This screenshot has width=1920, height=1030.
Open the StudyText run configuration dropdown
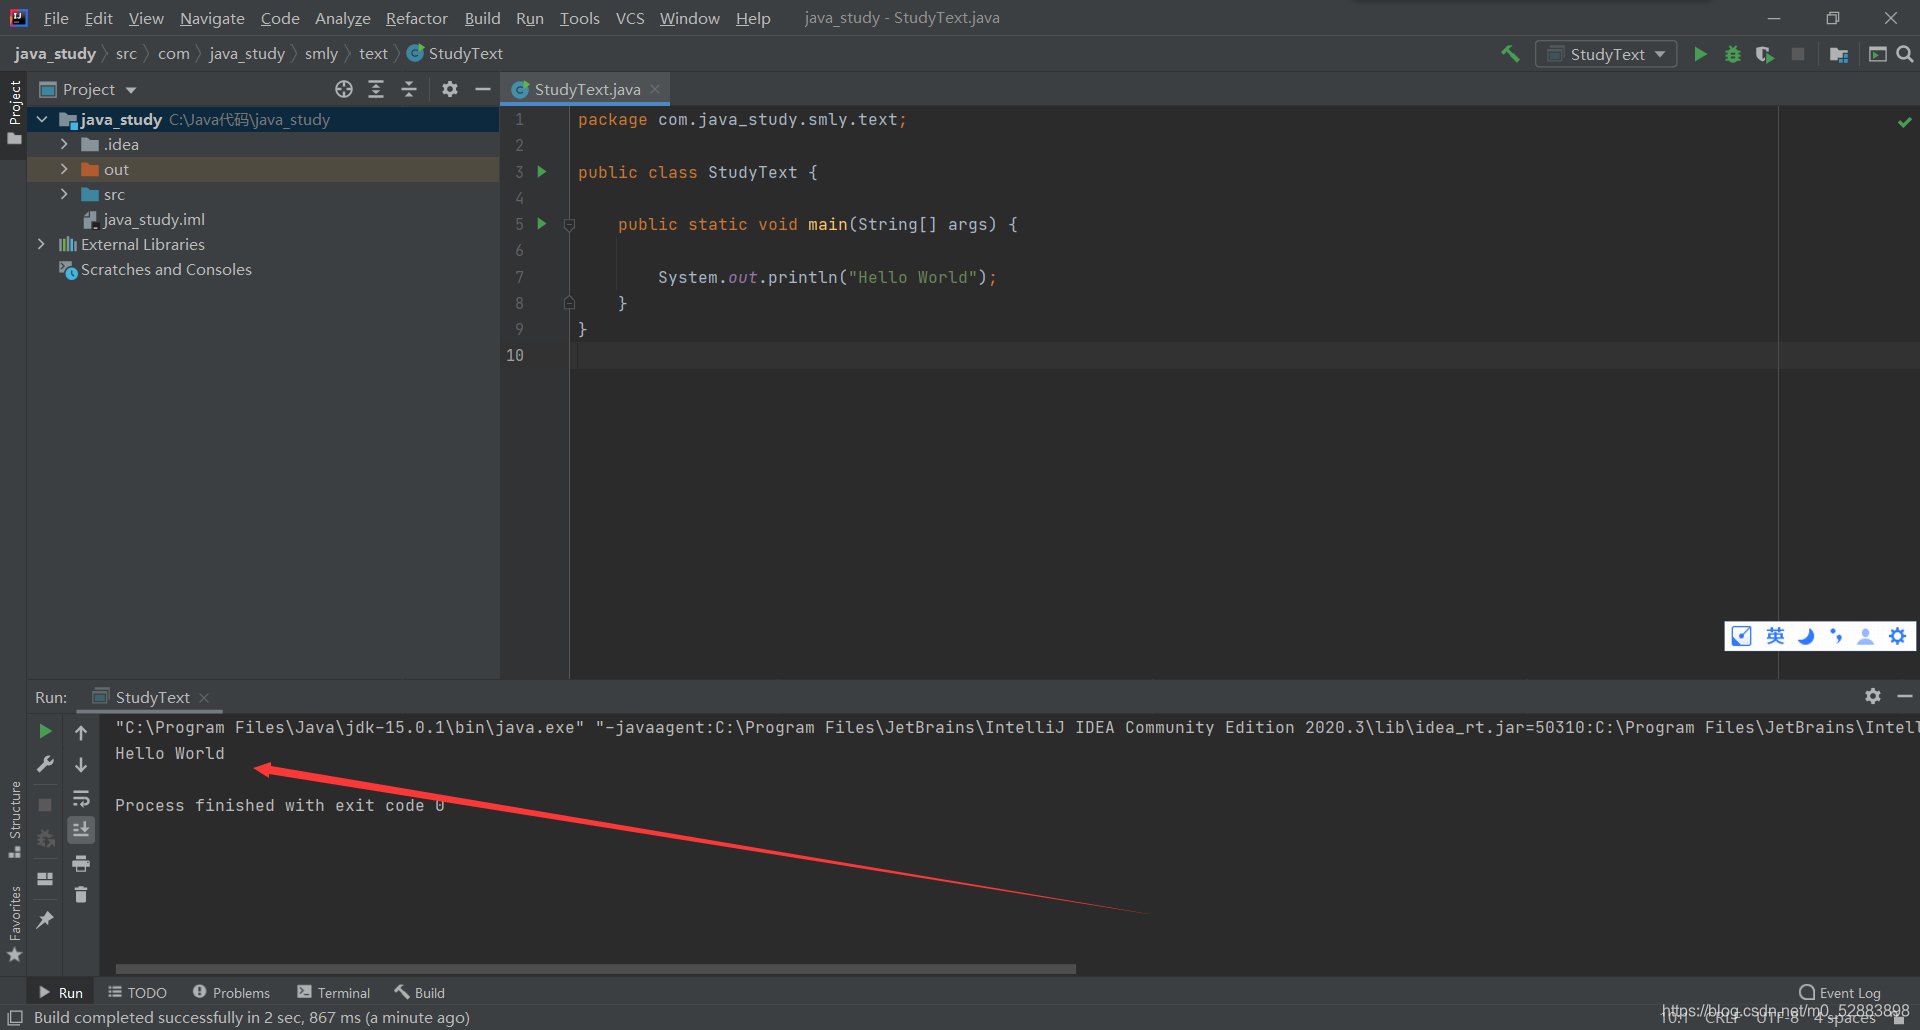1606,54
